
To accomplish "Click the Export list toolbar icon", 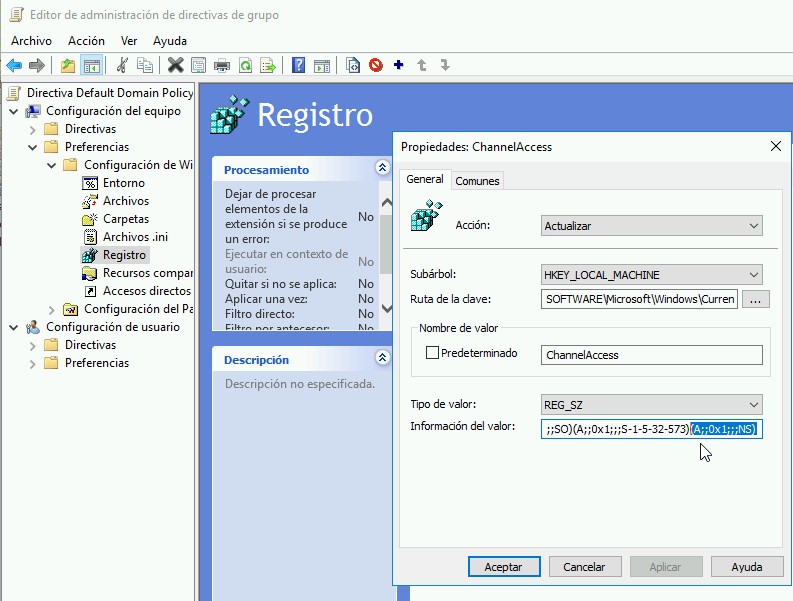I will click(268, 65).
